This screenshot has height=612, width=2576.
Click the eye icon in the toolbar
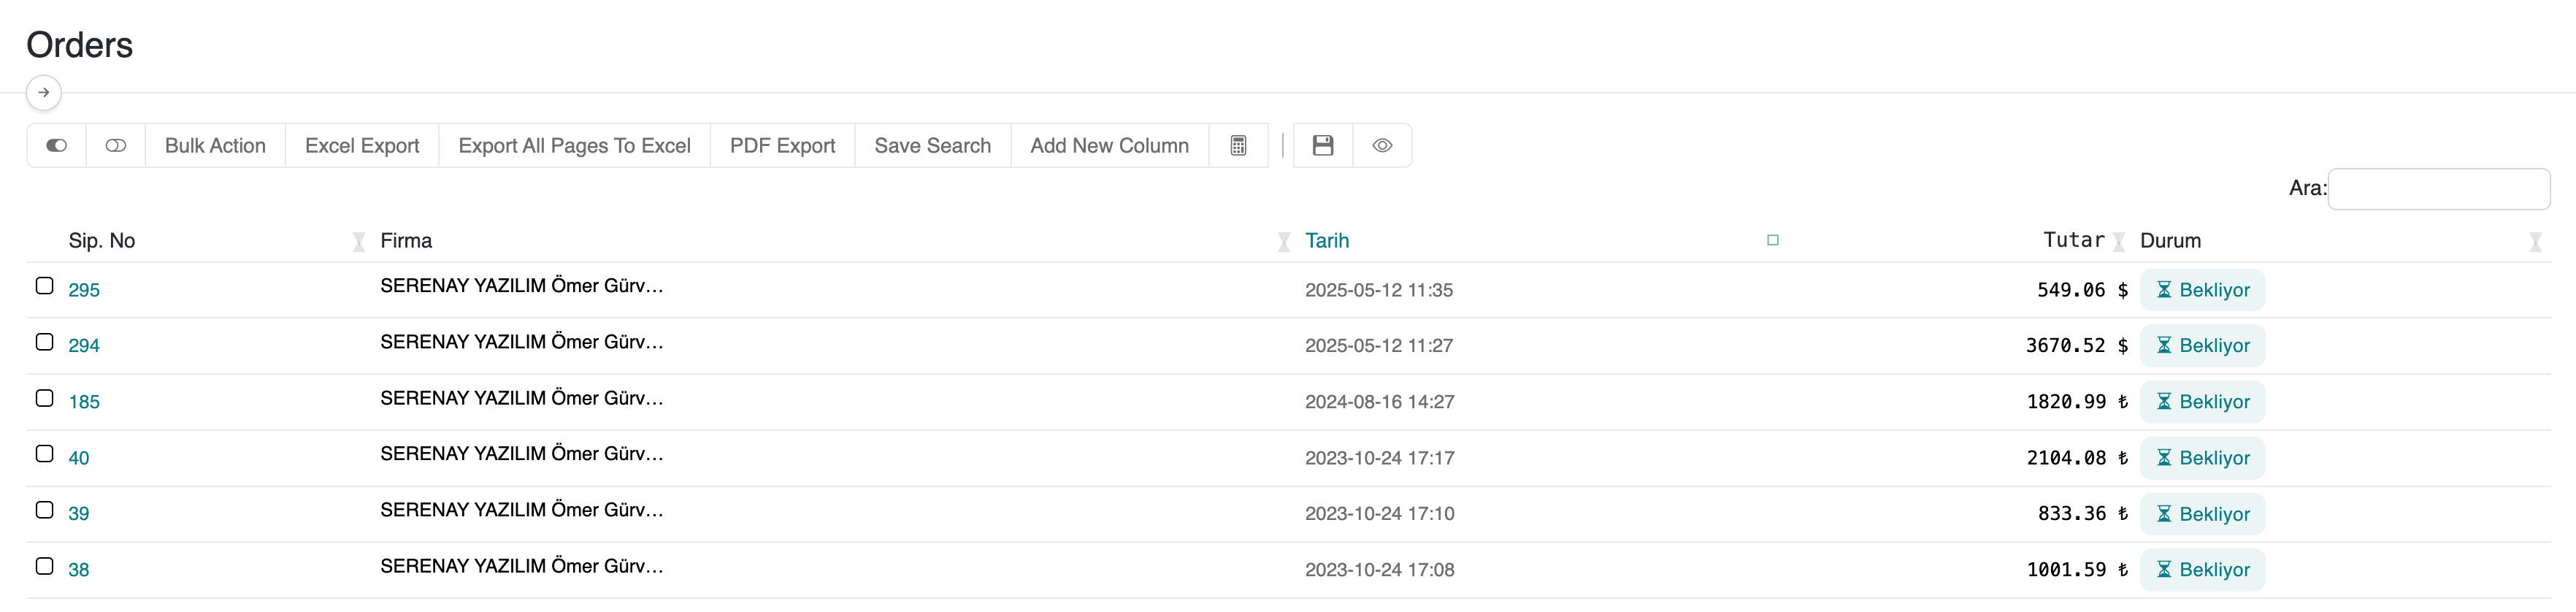pyautogui.click(x=1382, y=146)
